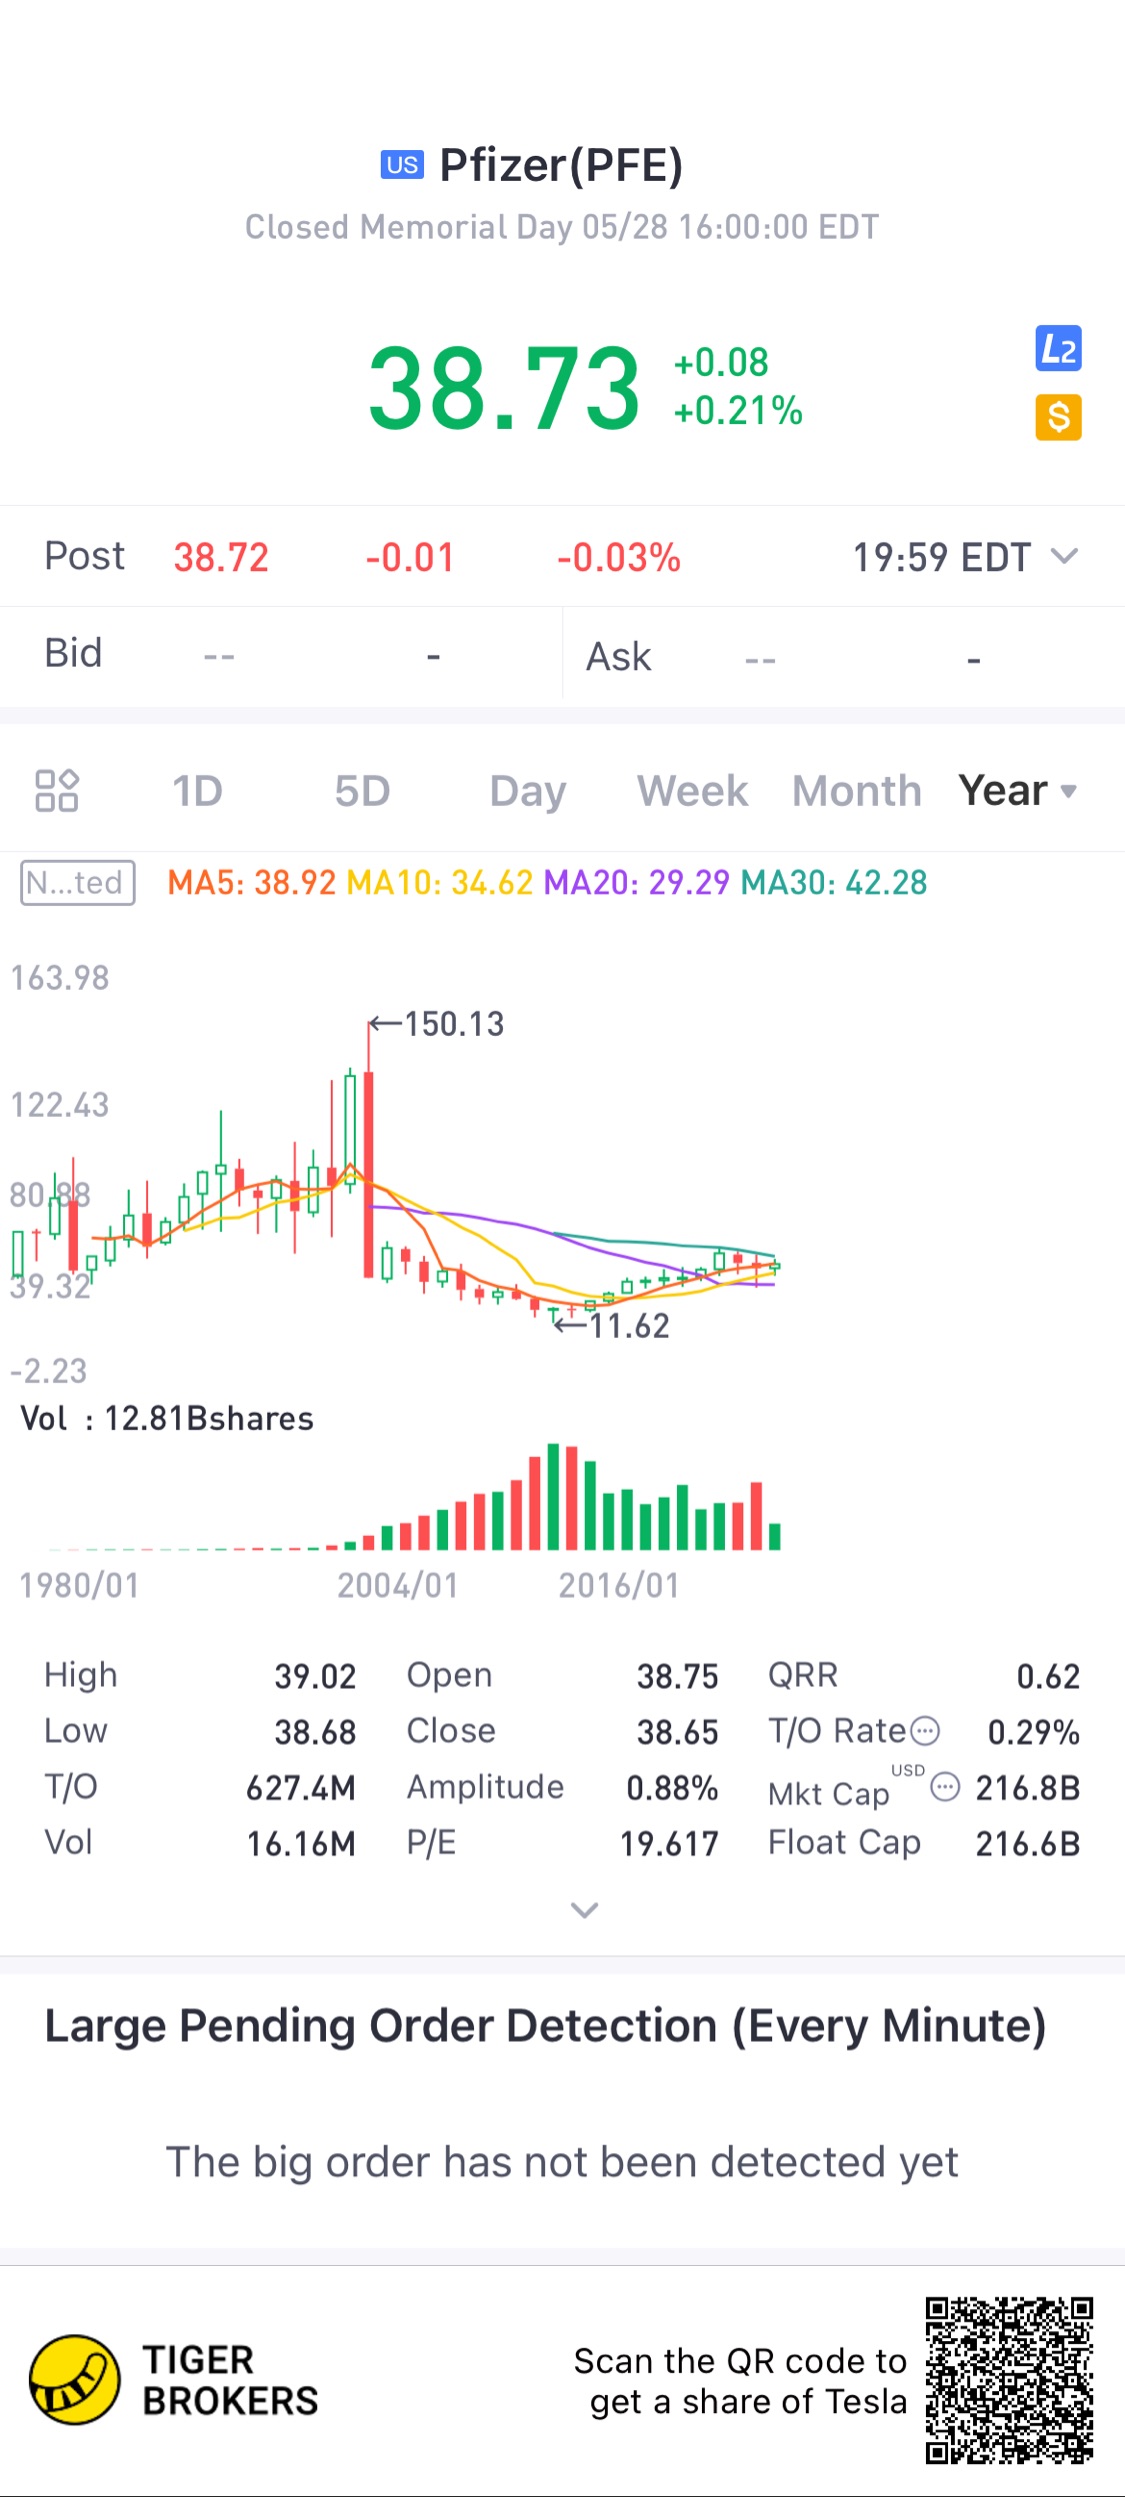This screenshot has width=1125, height=2497.
Task: Tap the Vol value 16.16M
Action: pos(301,1843)
